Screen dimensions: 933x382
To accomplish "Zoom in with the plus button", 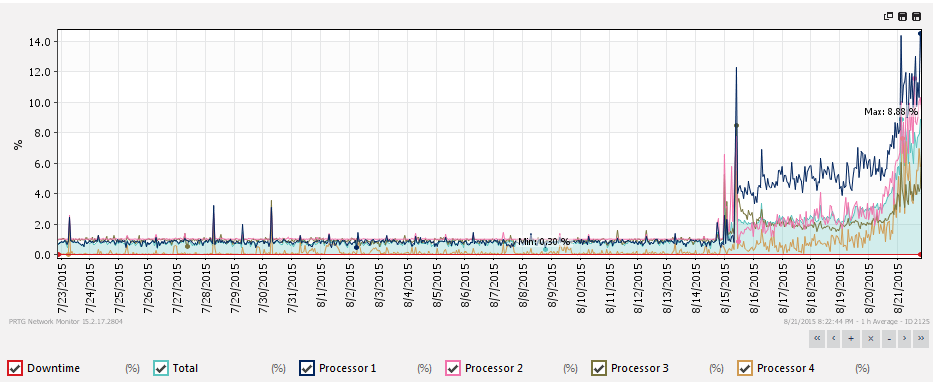I will (x=851, y=339).
